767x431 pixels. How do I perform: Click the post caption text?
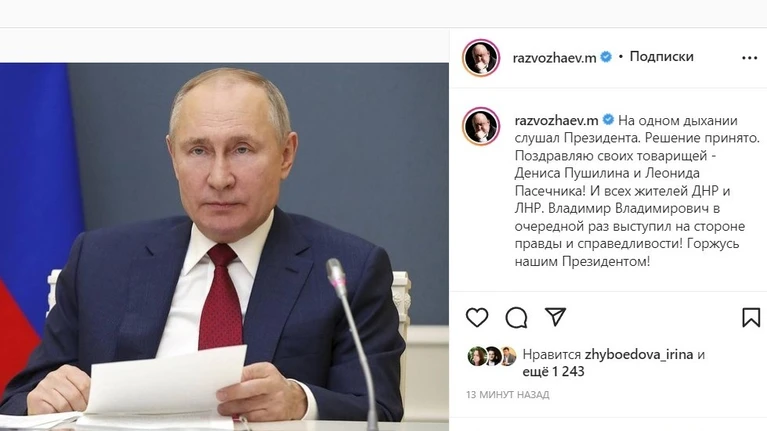tap(637, 191)
